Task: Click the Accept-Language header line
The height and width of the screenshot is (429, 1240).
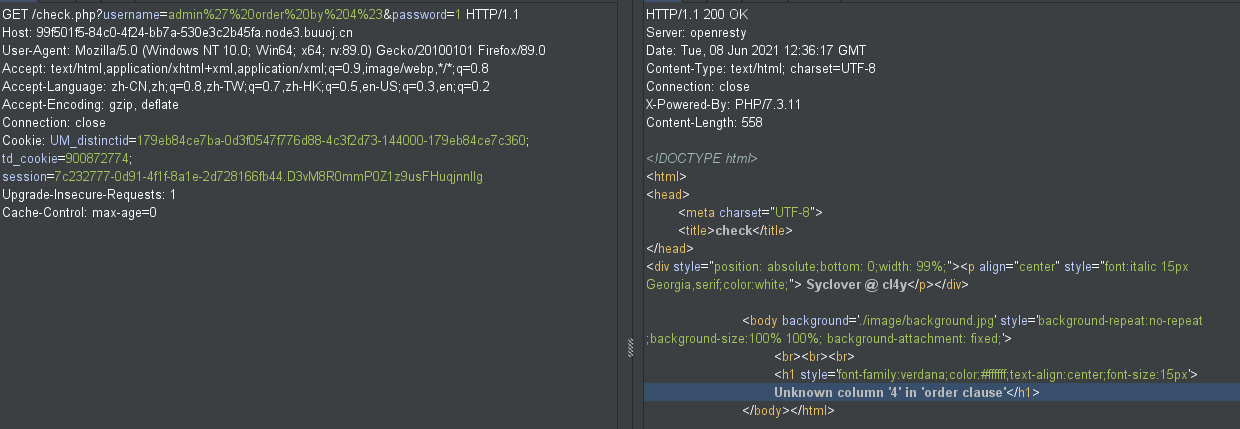Action: point(245,87)
